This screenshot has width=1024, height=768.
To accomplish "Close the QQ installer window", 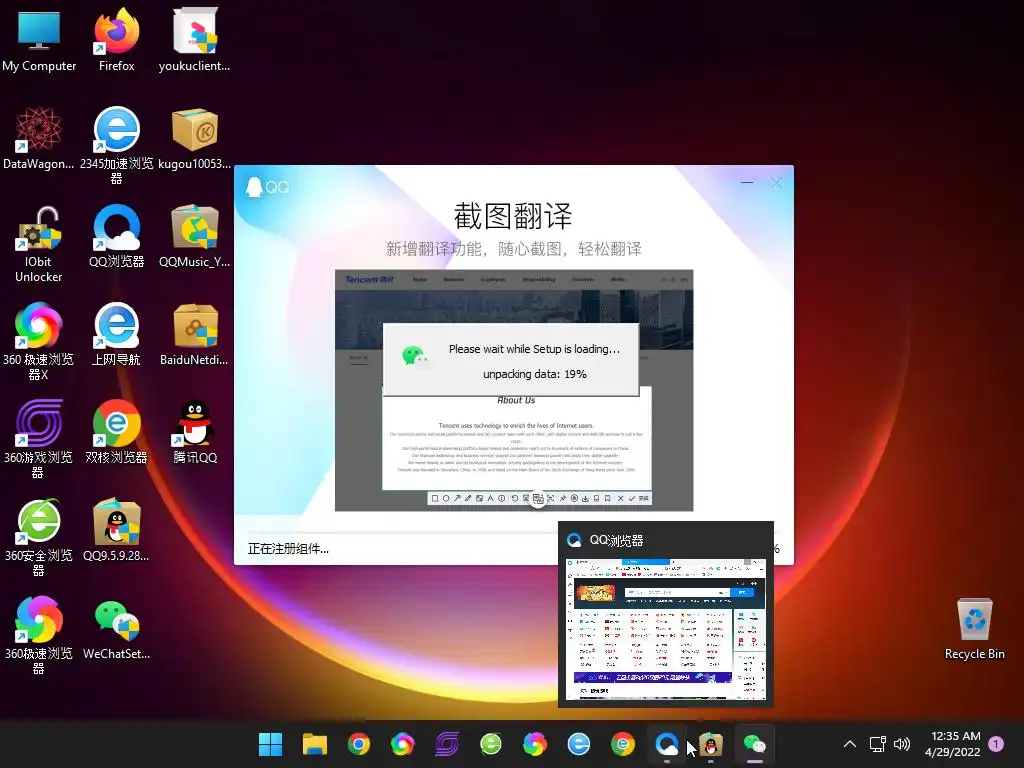I will (x=776, y=183).
